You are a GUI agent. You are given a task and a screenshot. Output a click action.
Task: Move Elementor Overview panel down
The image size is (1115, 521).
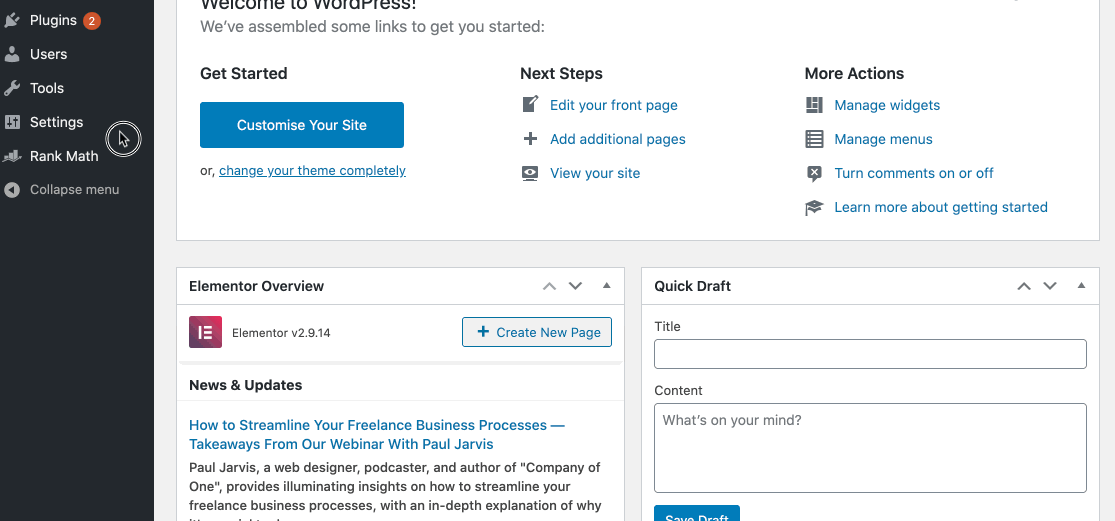575,286
